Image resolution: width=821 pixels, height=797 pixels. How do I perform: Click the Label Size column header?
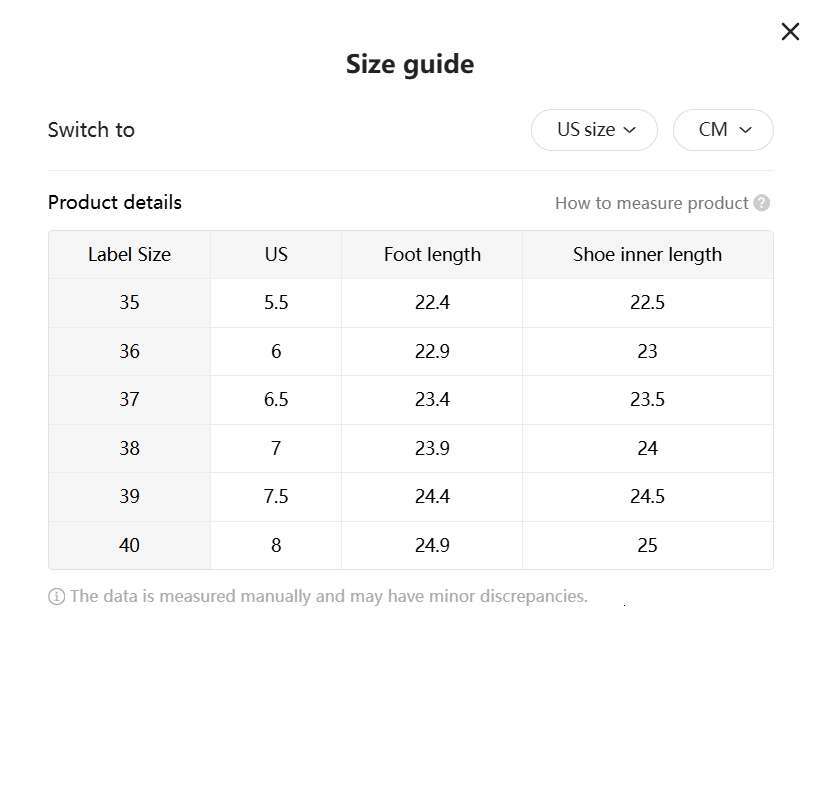click(x=129, y=255)
